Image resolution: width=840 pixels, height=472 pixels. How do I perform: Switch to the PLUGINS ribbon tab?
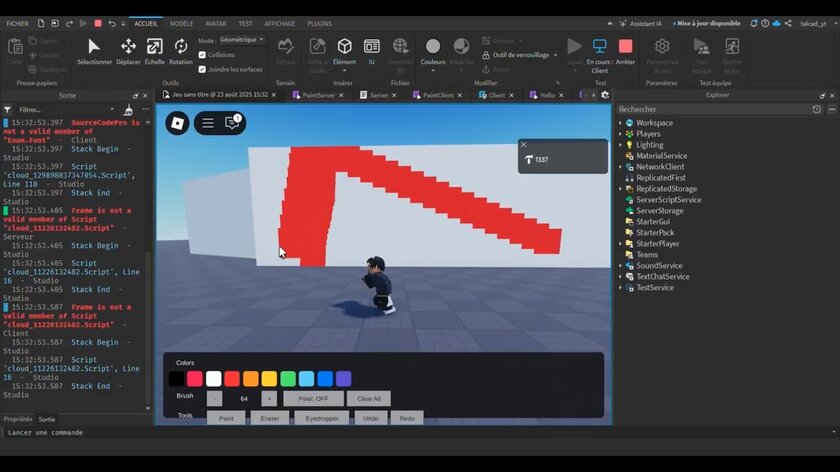[x=319, y=24]
